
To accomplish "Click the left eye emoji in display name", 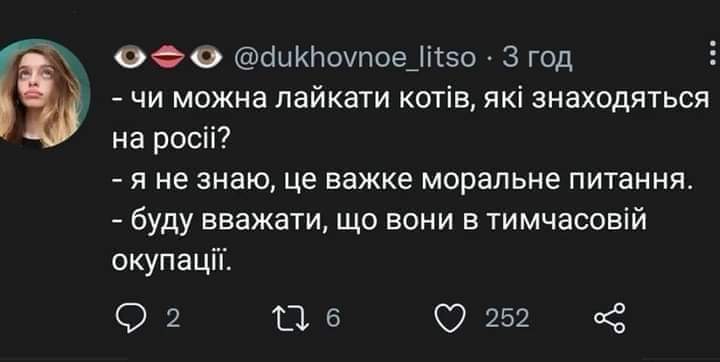I will 130,58.
